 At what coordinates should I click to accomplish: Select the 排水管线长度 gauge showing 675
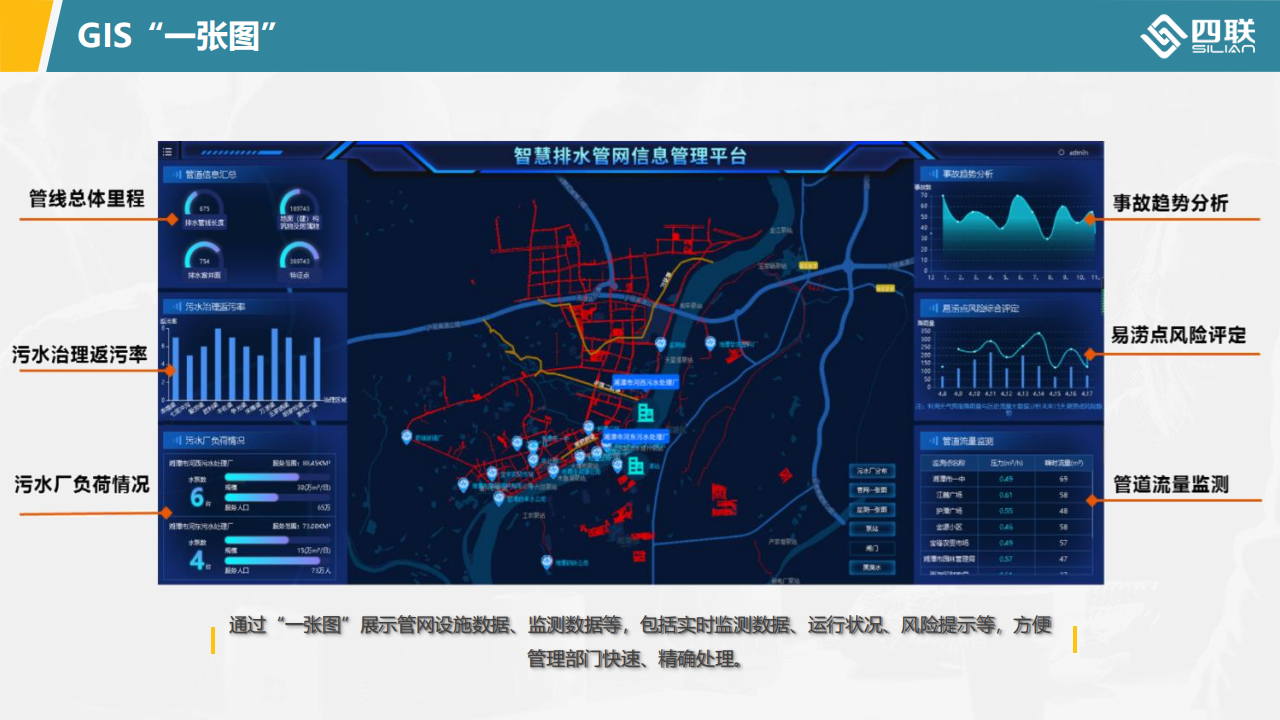(x=204, y=210)
